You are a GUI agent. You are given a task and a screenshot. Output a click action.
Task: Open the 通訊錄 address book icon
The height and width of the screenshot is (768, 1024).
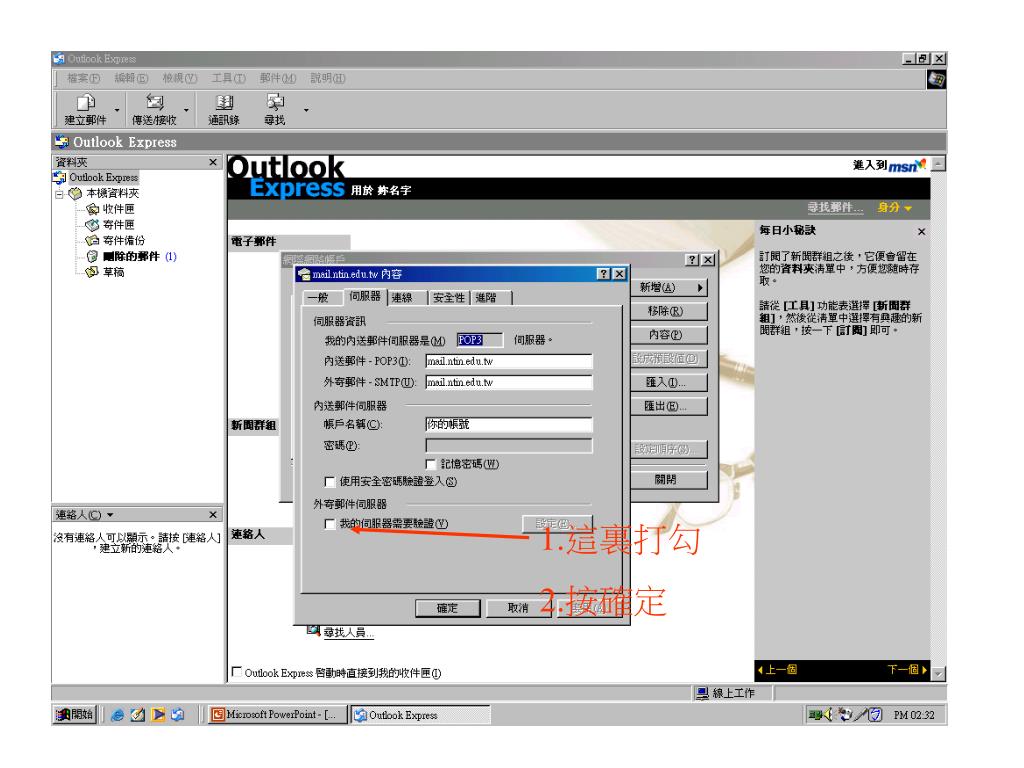click(x=224, y=103)
